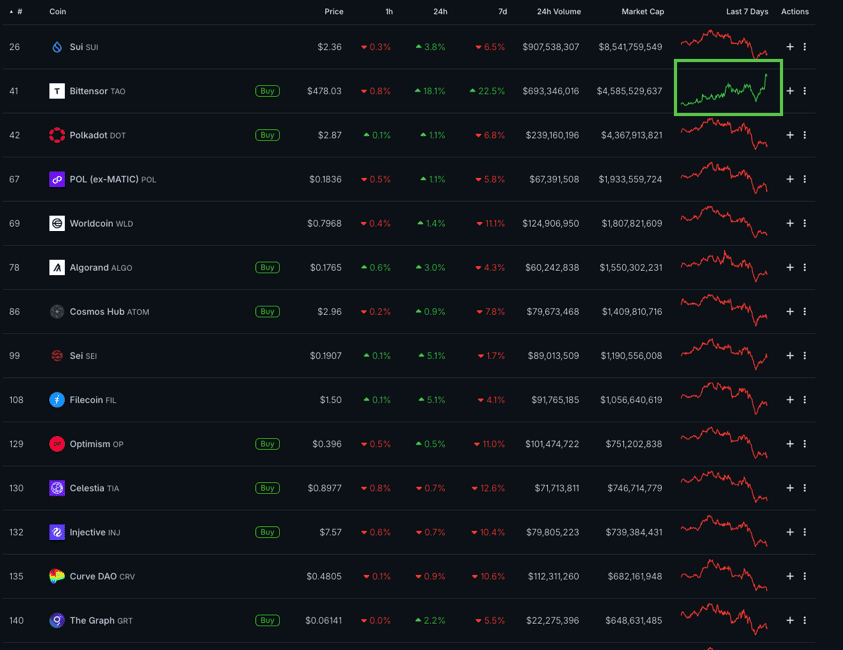
Task: Click the Sui coin logo icon
Action: tap(57, 47)
